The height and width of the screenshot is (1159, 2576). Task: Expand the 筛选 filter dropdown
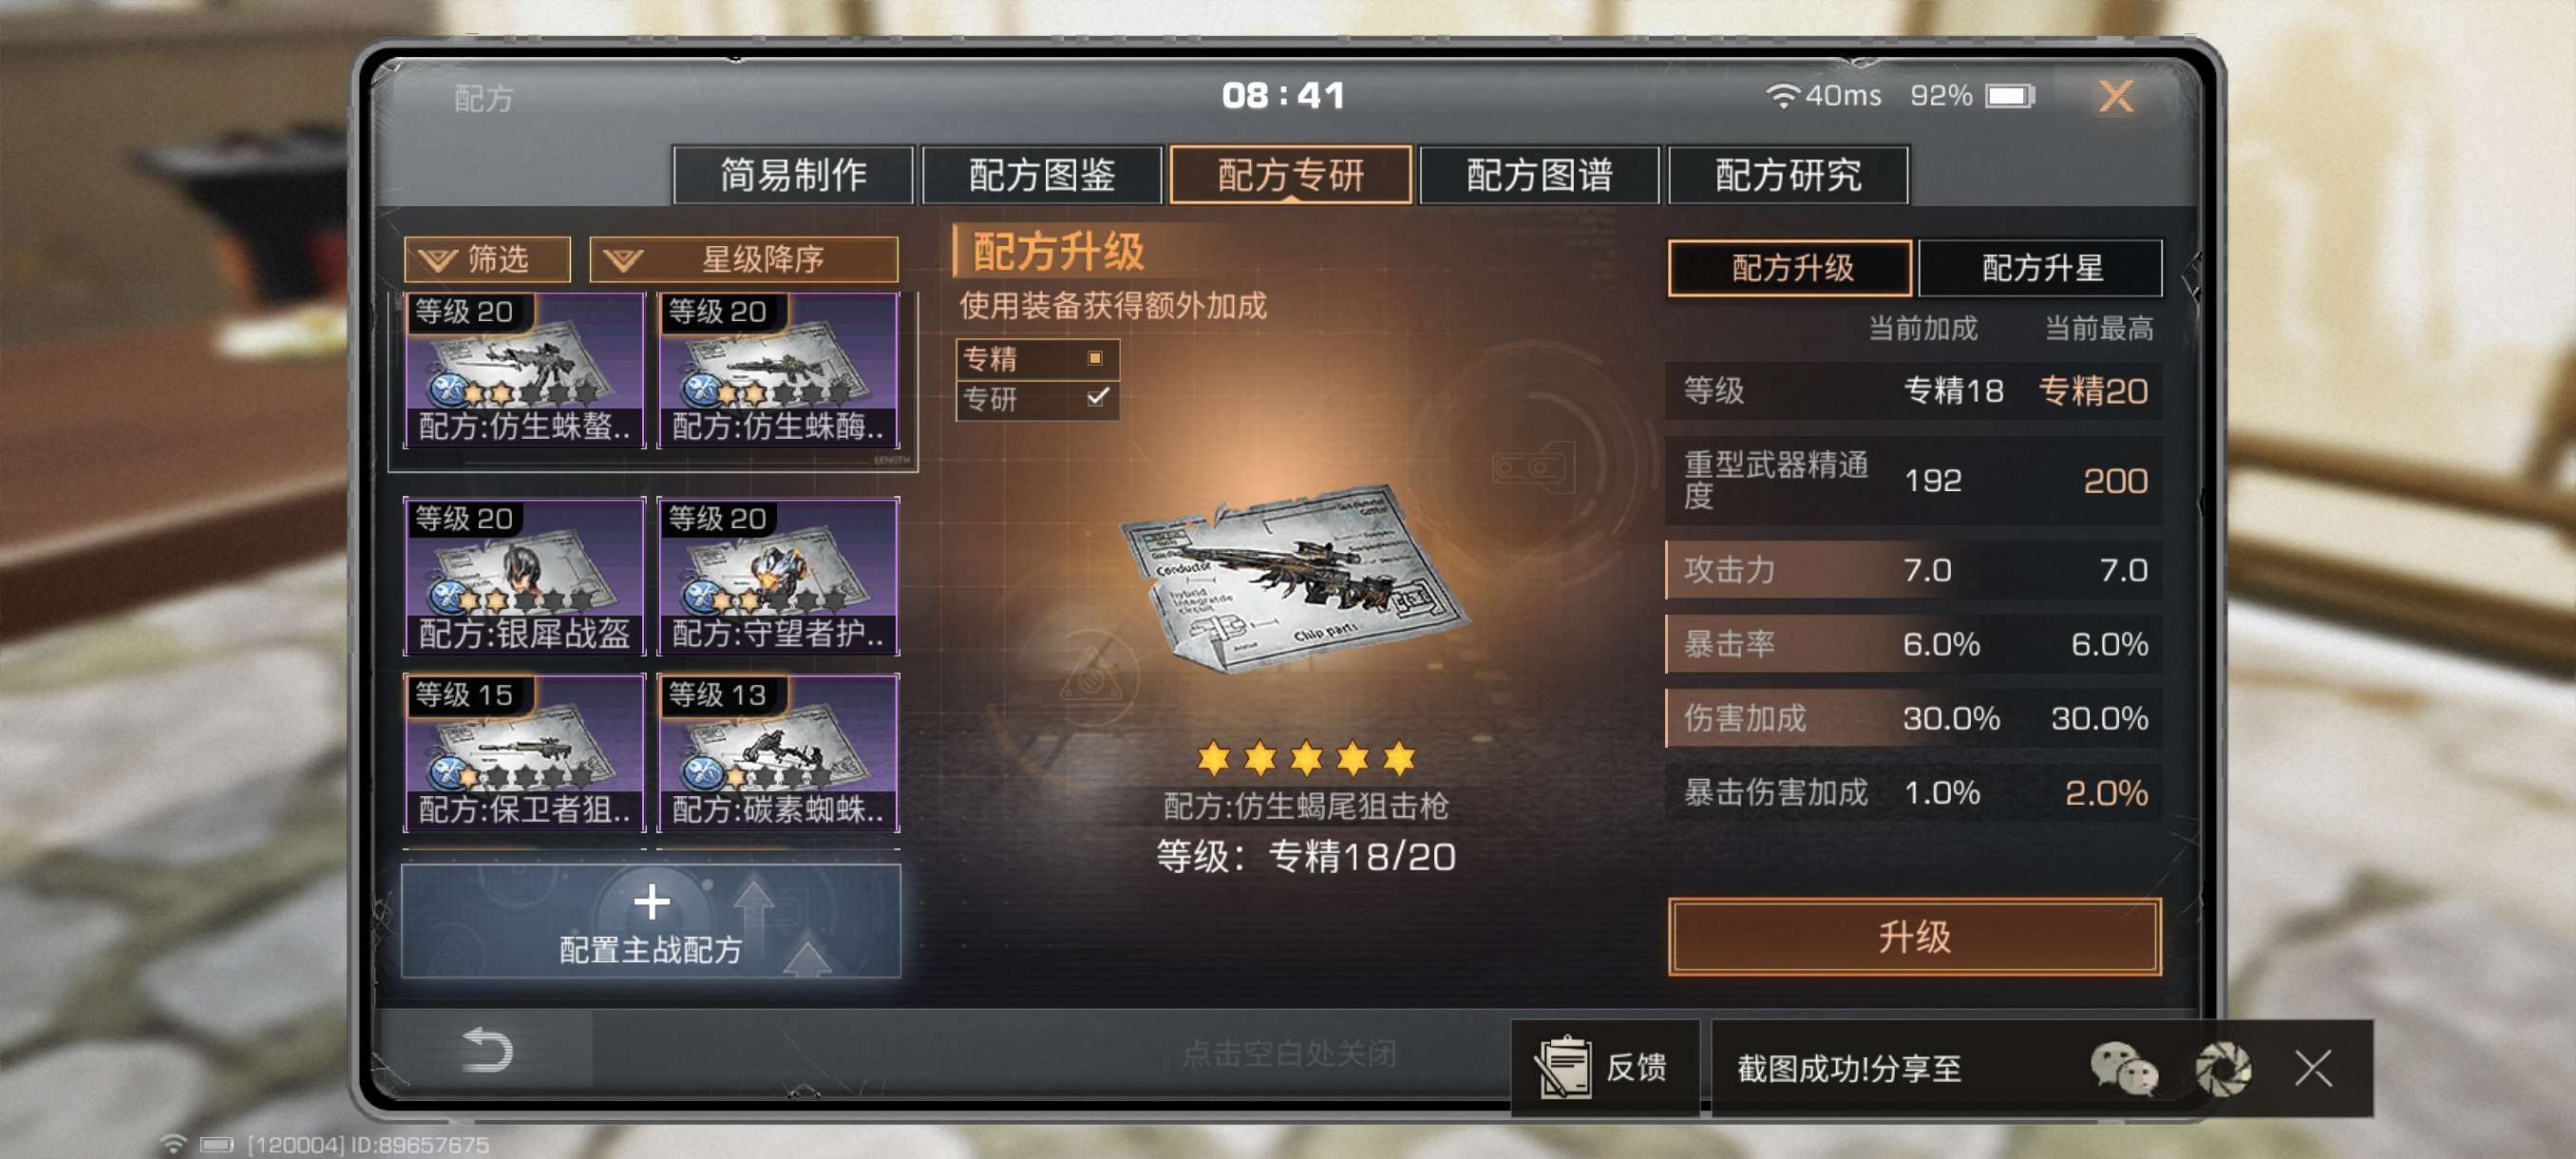pyautogui.click(x=488, y=260)
